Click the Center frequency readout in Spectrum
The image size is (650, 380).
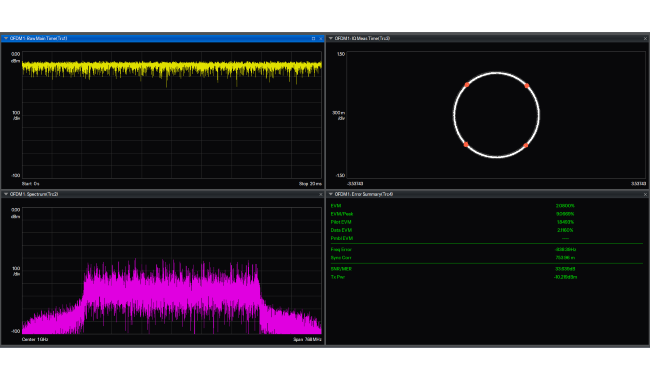pyautogui.click(x=35, y=339)
